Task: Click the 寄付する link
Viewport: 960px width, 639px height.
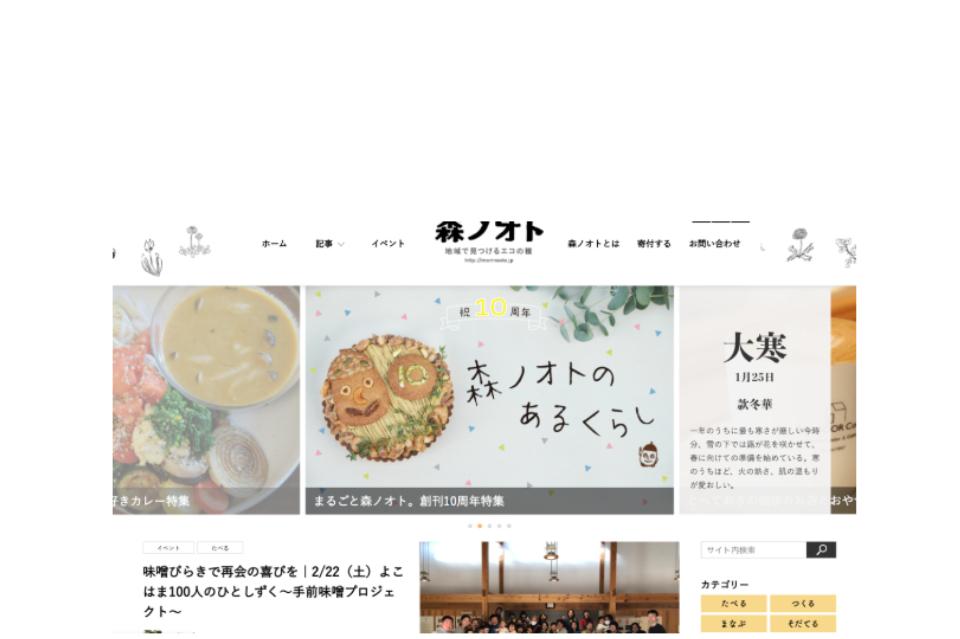Action: pyautogui.click(x=654, y=244)
